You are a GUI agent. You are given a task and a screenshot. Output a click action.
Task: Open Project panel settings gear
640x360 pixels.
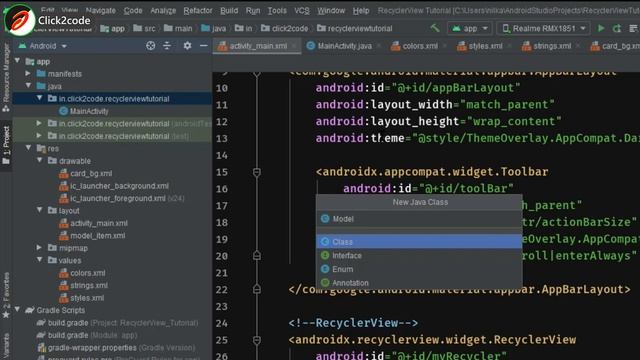(187, 46)
